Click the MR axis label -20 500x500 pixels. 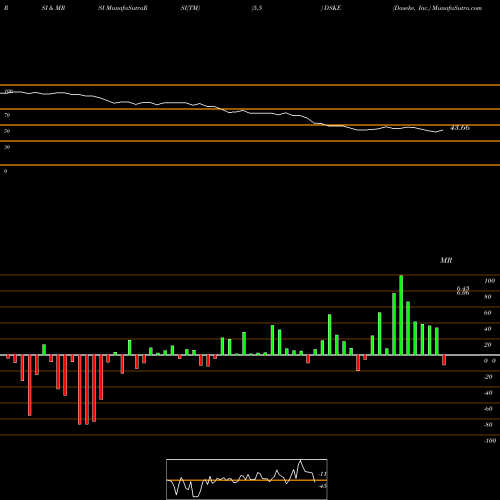[488, 377]
